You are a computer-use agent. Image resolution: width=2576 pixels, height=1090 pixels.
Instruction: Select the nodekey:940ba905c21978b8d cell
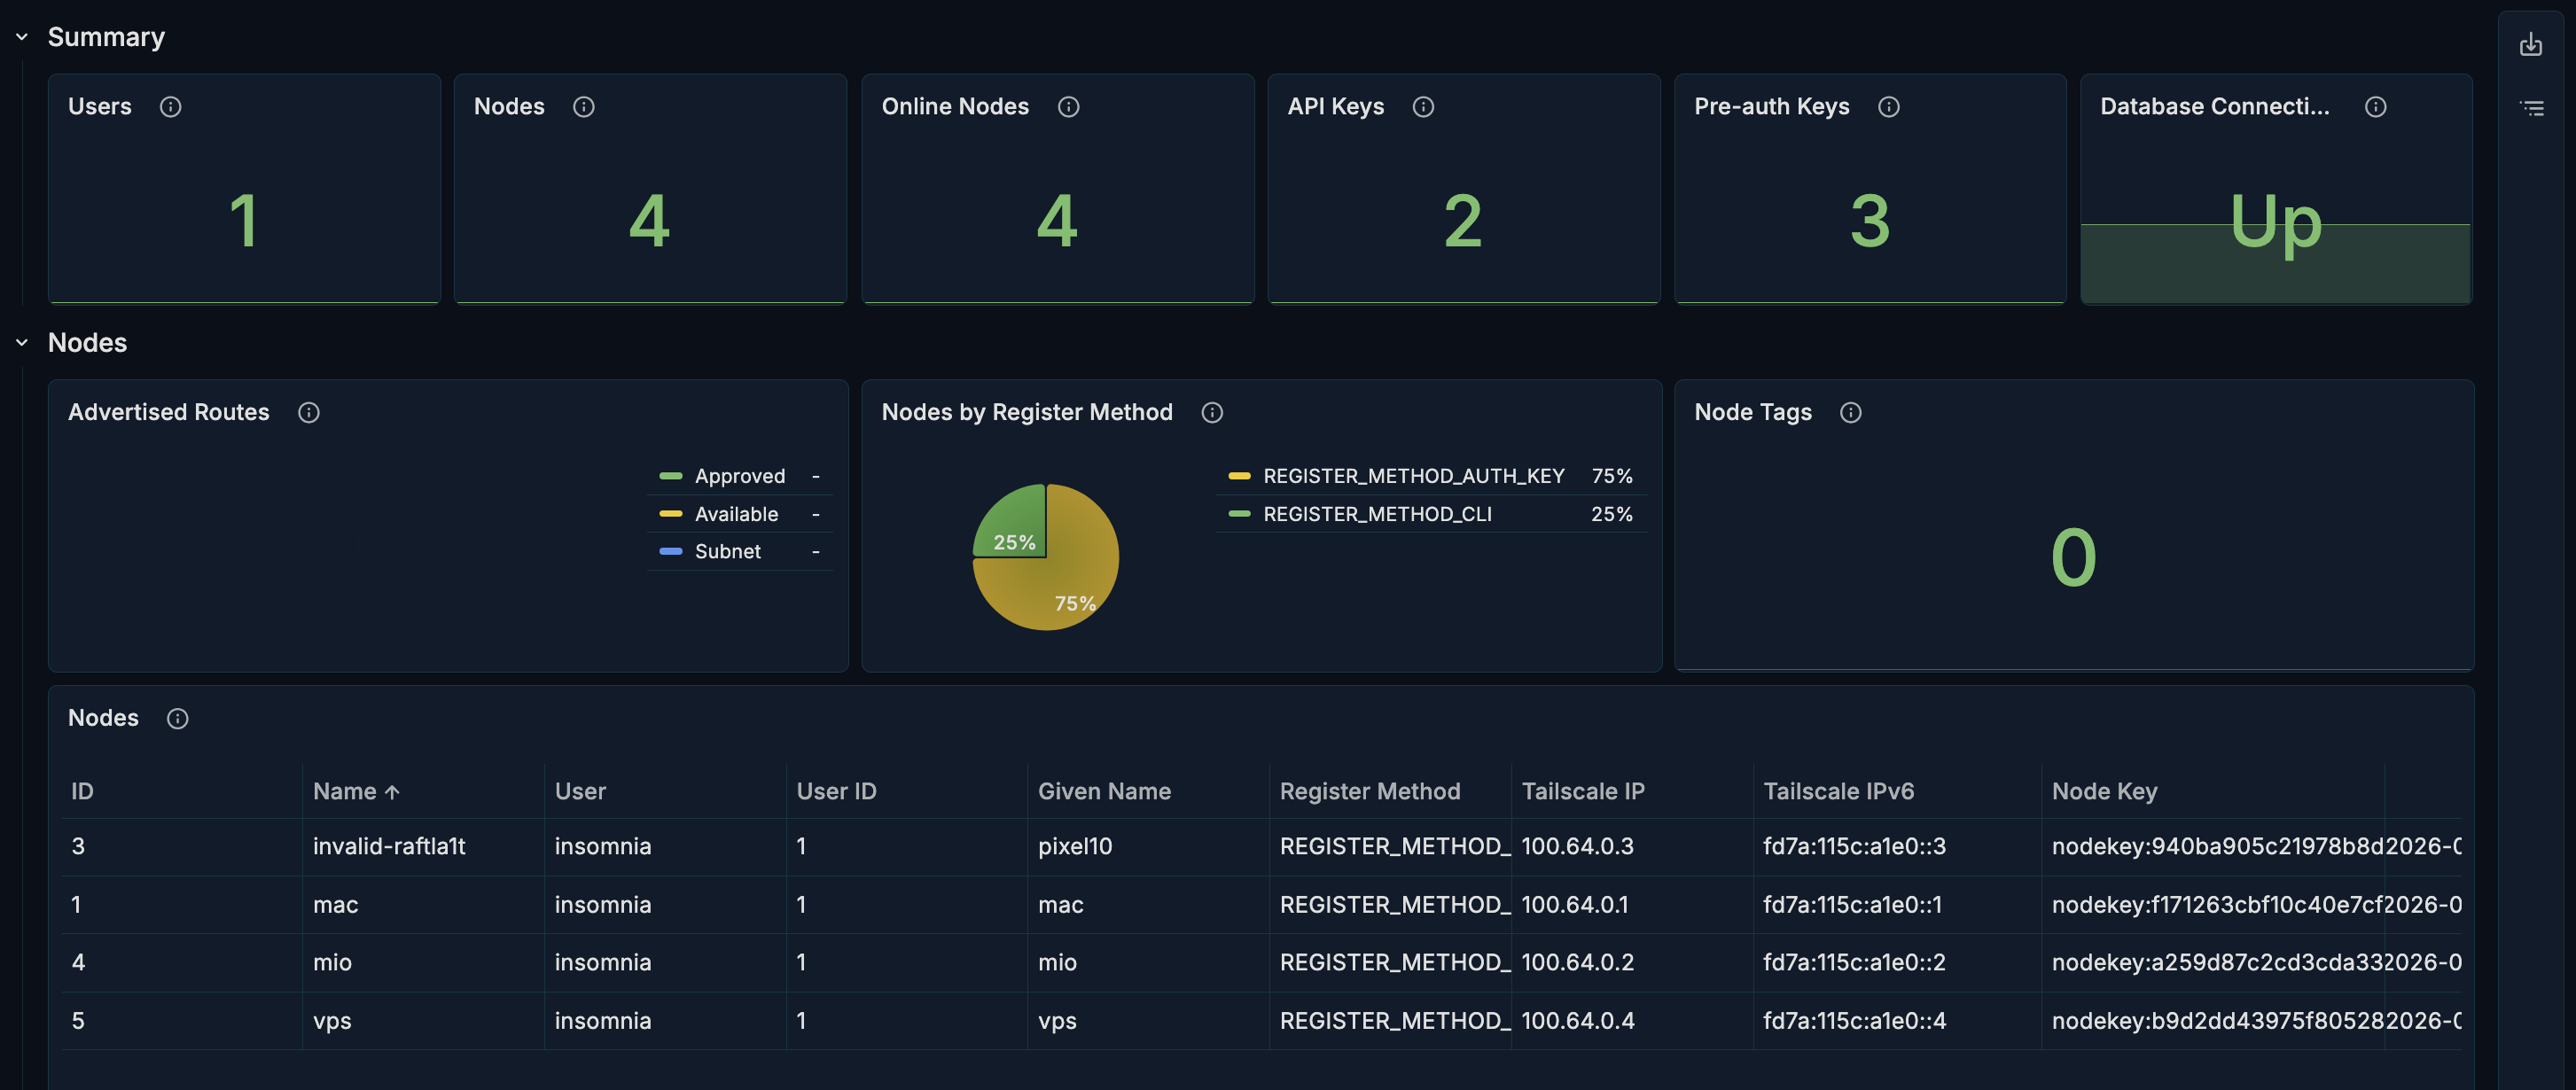(2213, 847)
